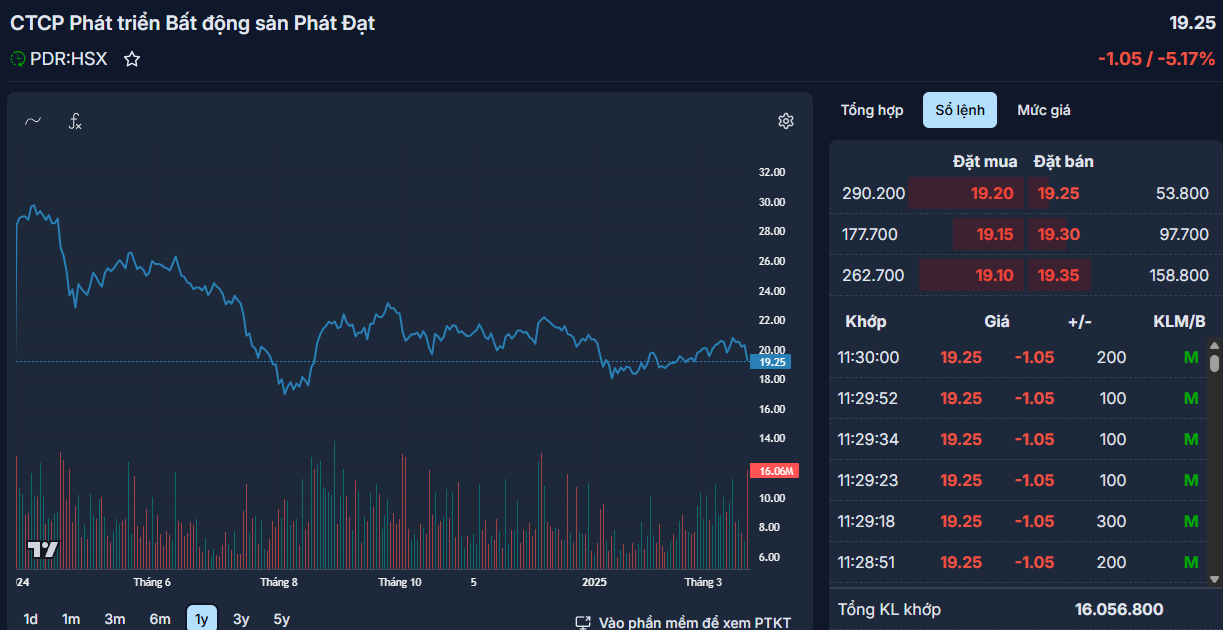
Task: Select the 11:29:52 matched order row
Action: pyautogui.click(x=1018, y=398)
